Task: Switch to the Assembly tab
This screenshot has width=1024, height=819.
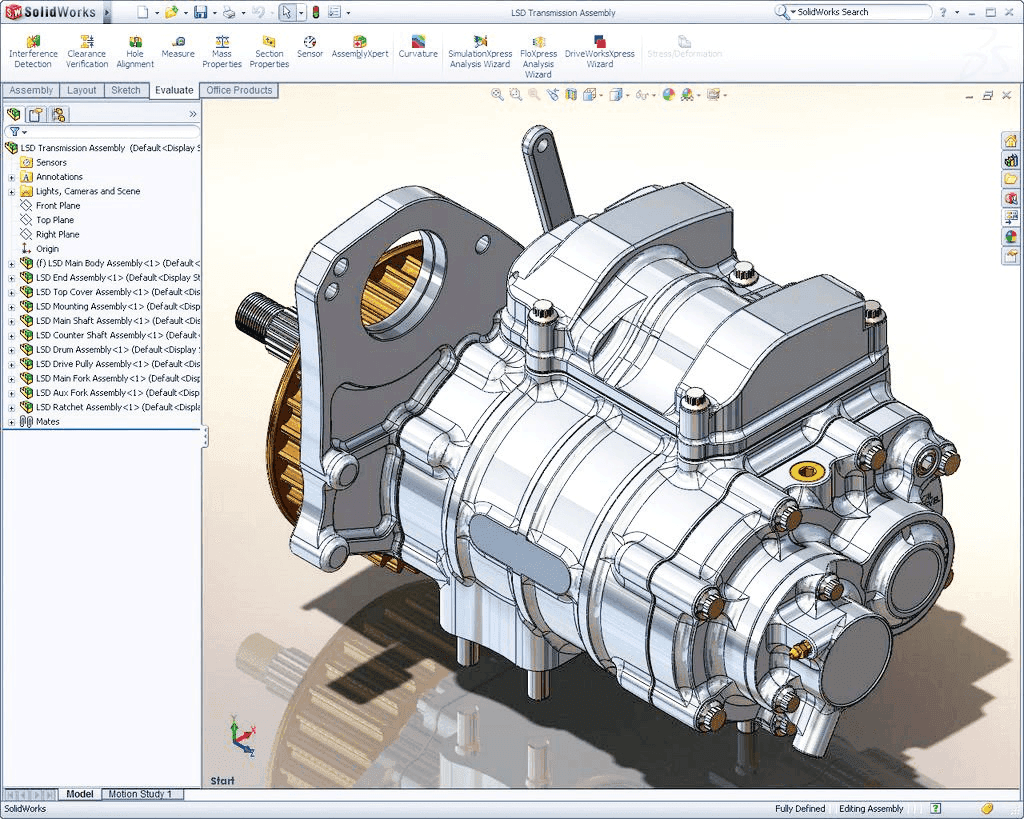Action: tap(31, 90)
